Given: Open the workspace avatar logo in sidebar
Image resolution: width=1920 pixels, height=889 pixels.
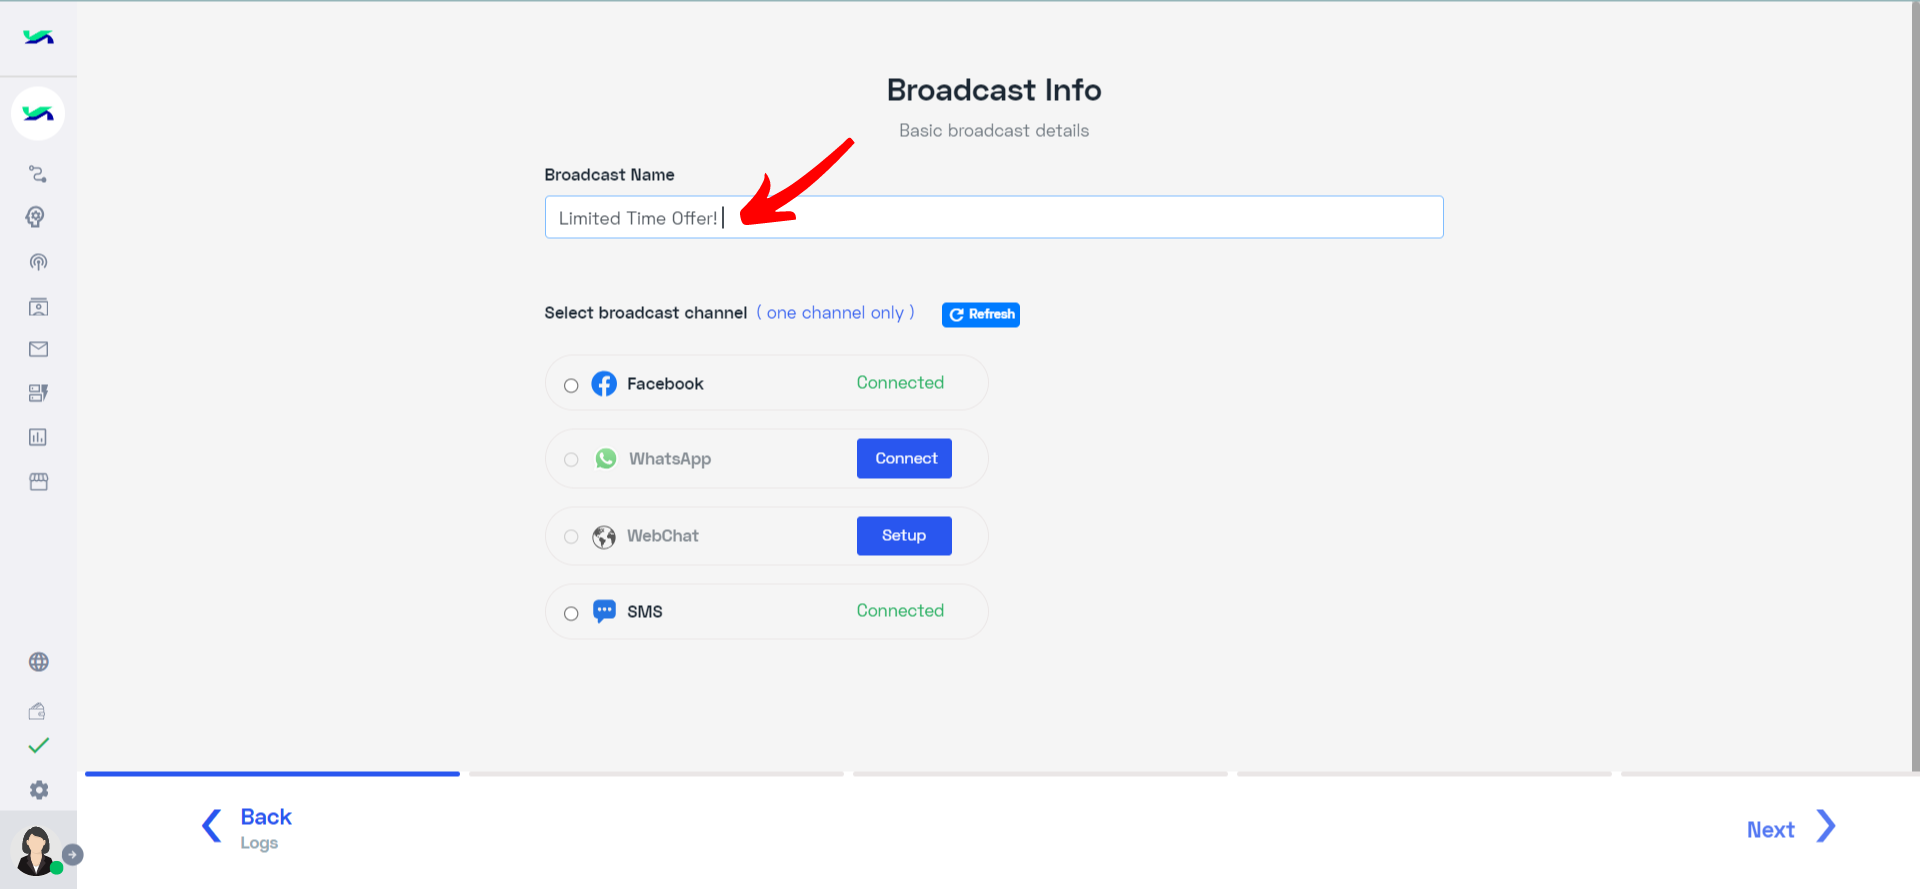Looking at the screenshot, I should (38, 113).
